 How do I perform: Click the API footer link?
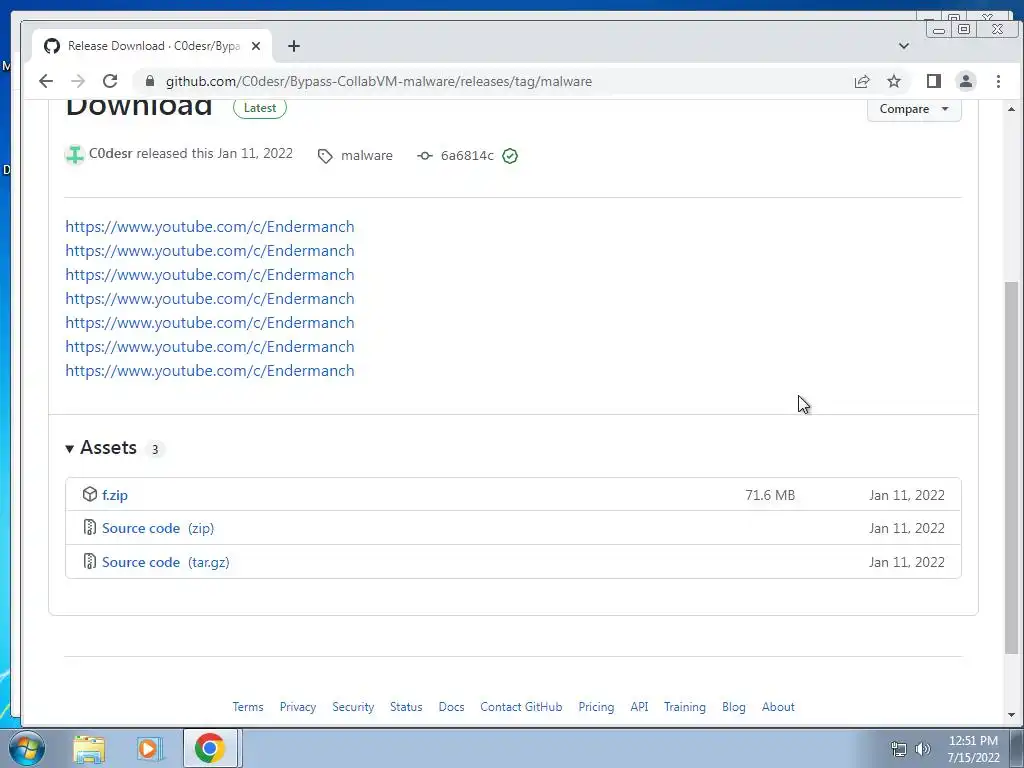coord(639,707)
